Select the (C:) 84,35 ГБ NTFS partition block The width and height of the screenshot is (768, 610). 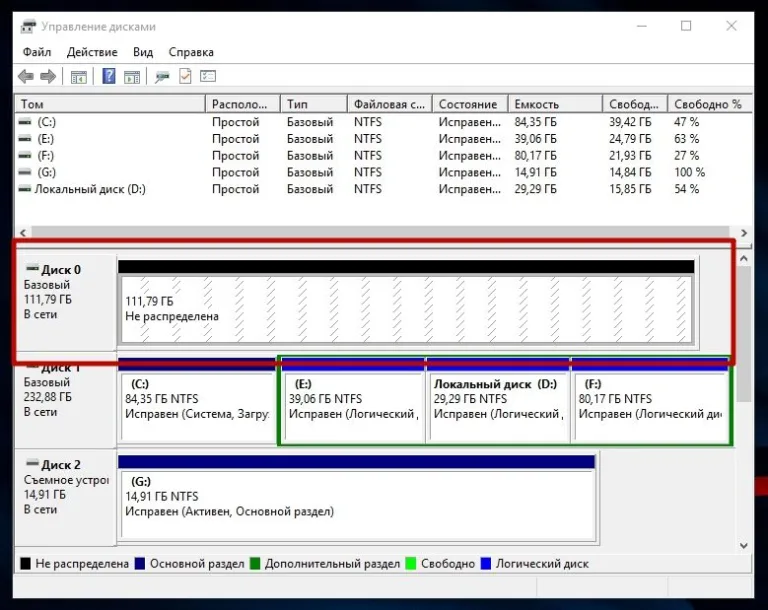[197, 406]
